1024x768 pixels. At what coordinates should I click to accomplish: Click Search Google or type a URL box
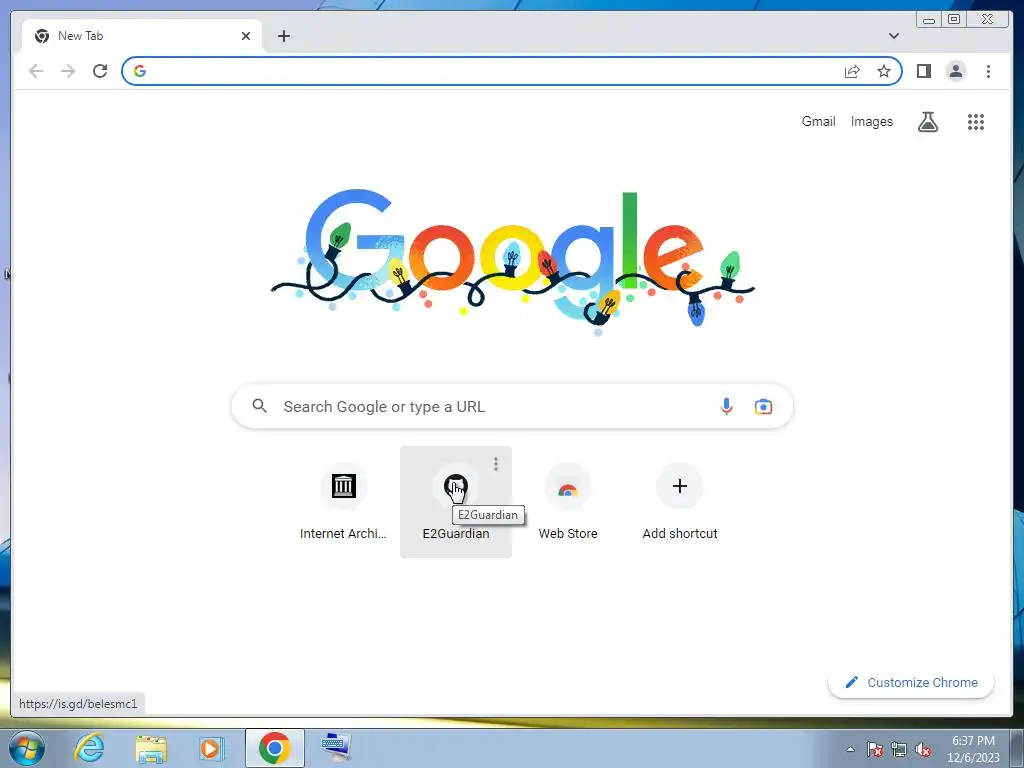point(512,406)
